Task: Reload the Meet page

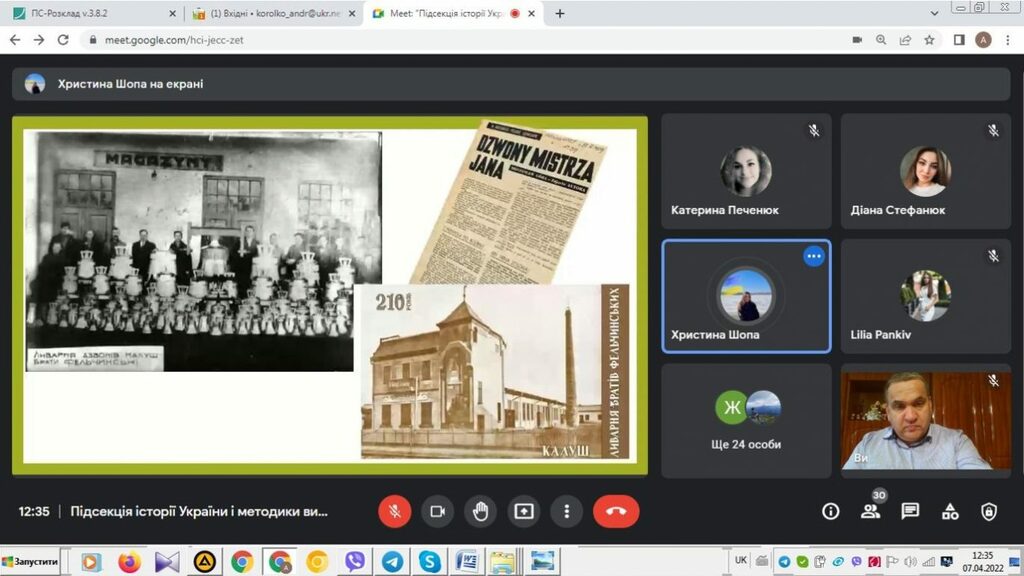Action: (63, 40)
